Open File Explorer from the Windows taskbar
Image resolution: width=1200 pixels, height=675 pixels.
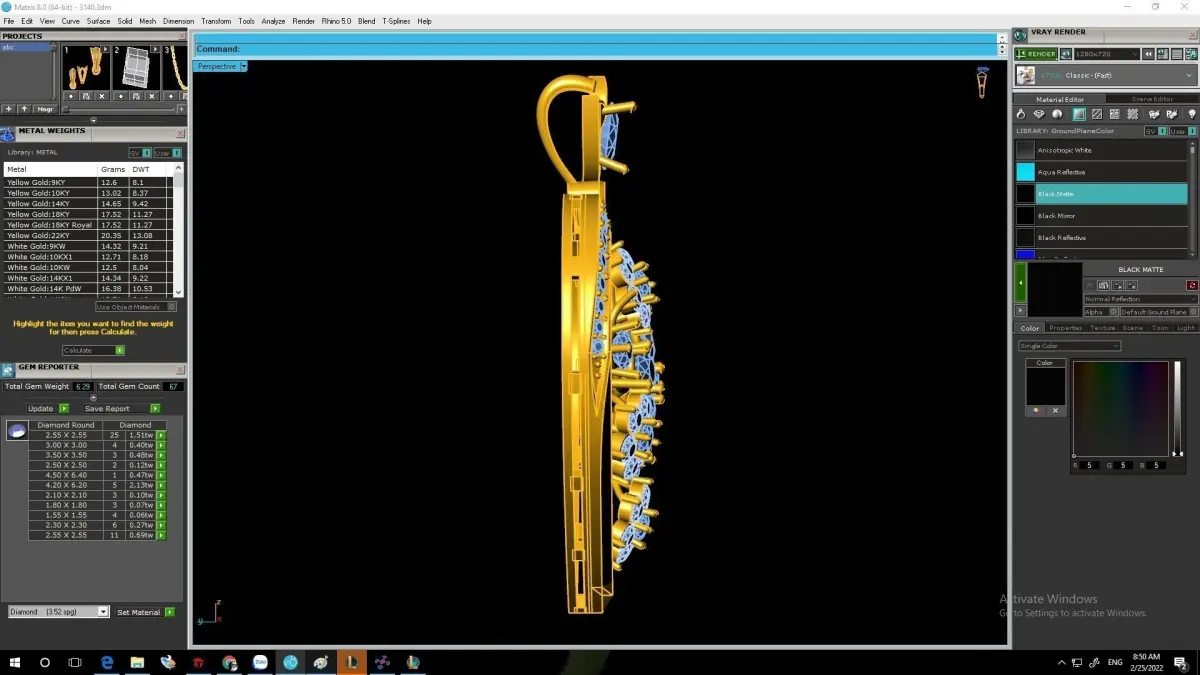click(x=137, y=662)
